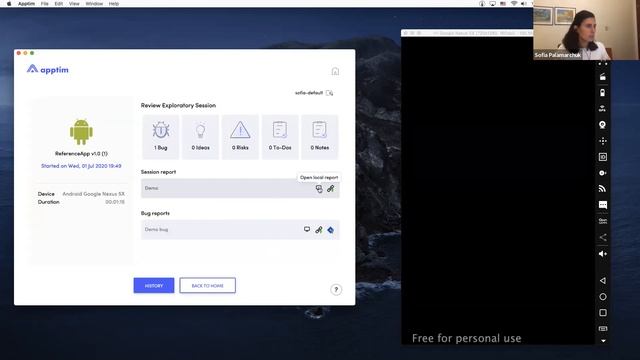Open emulator camera widget

[x=603, y=125]
